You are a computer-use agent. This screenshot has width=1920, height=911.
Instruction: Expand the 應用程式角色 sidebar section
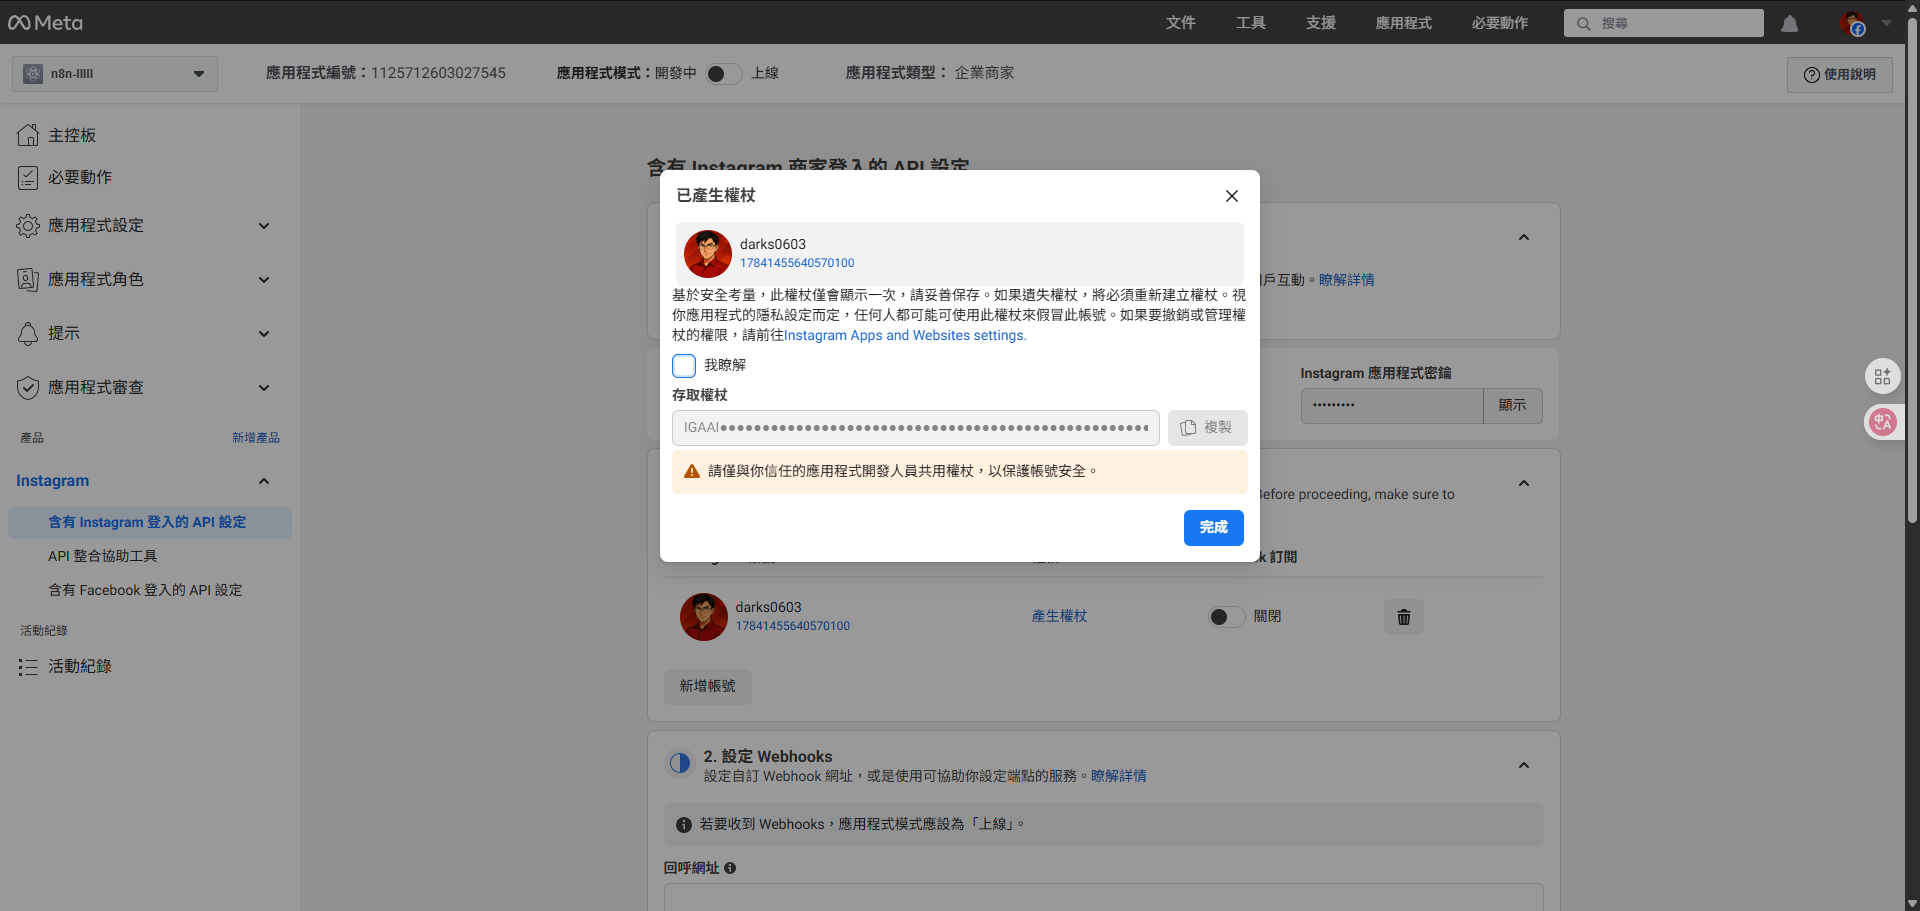[263, 279]
